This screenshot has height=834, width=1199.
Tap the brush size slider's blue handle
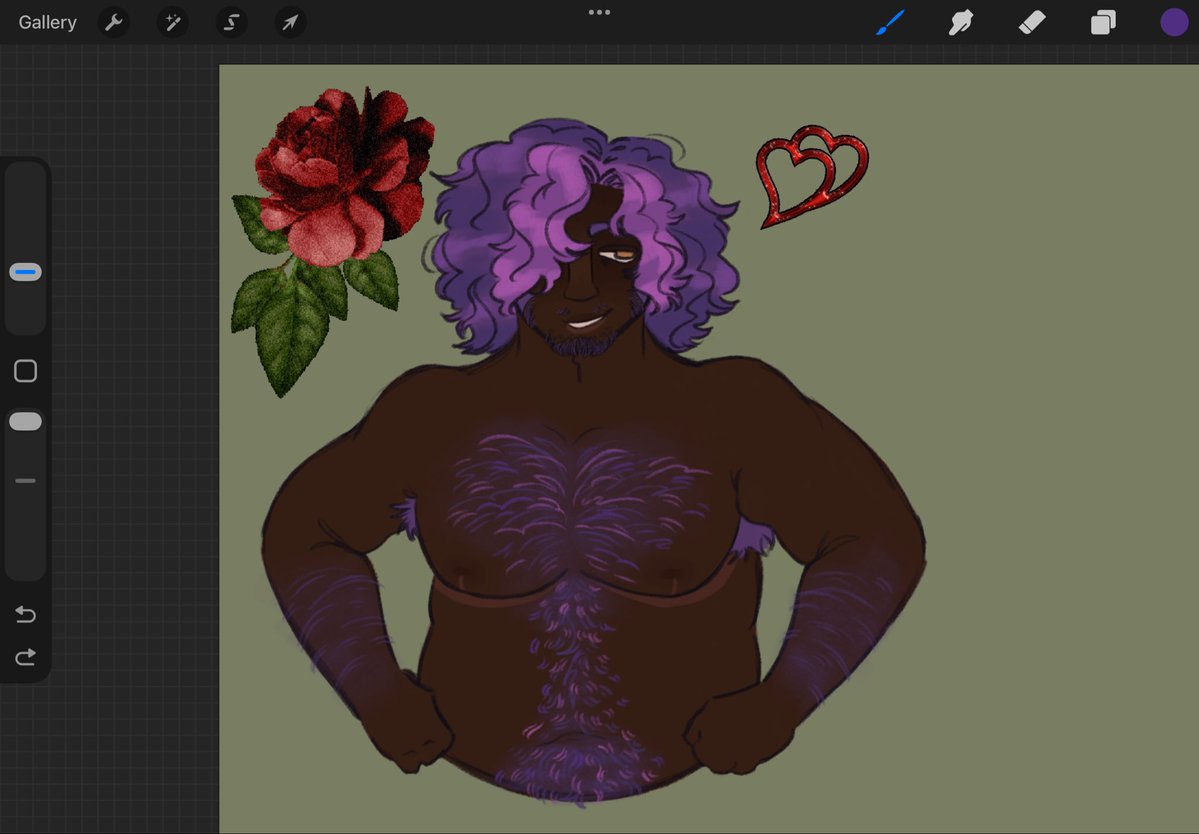[25, 270]
